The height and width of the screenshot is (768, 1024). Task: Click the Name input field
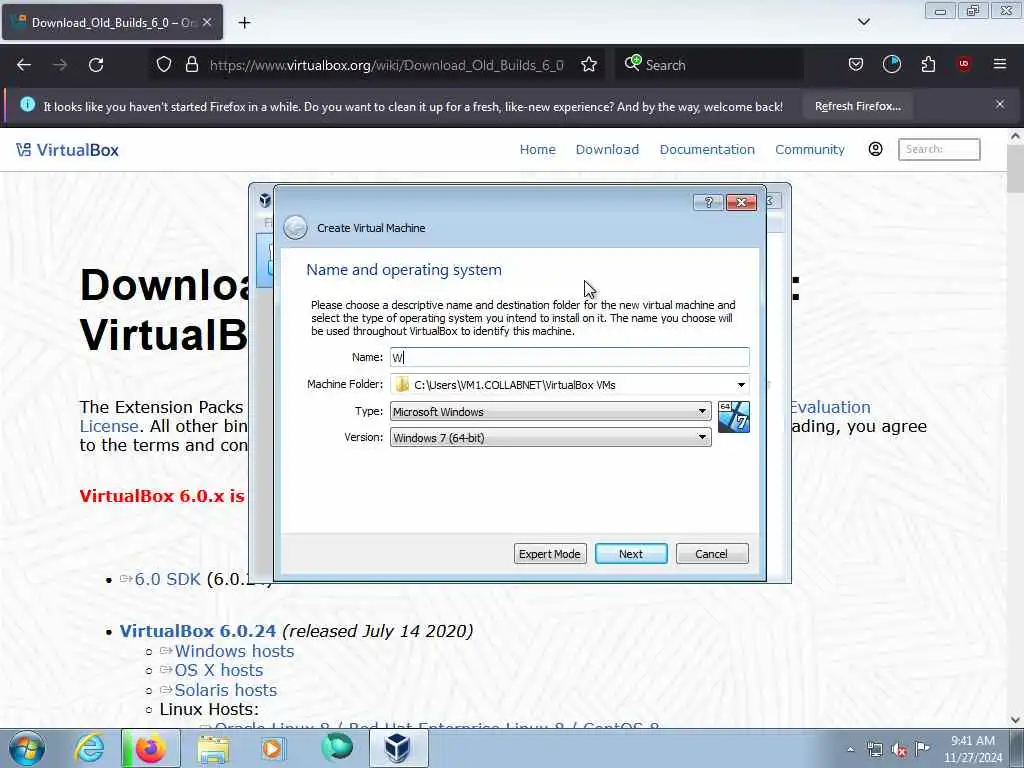pos(569,357)
